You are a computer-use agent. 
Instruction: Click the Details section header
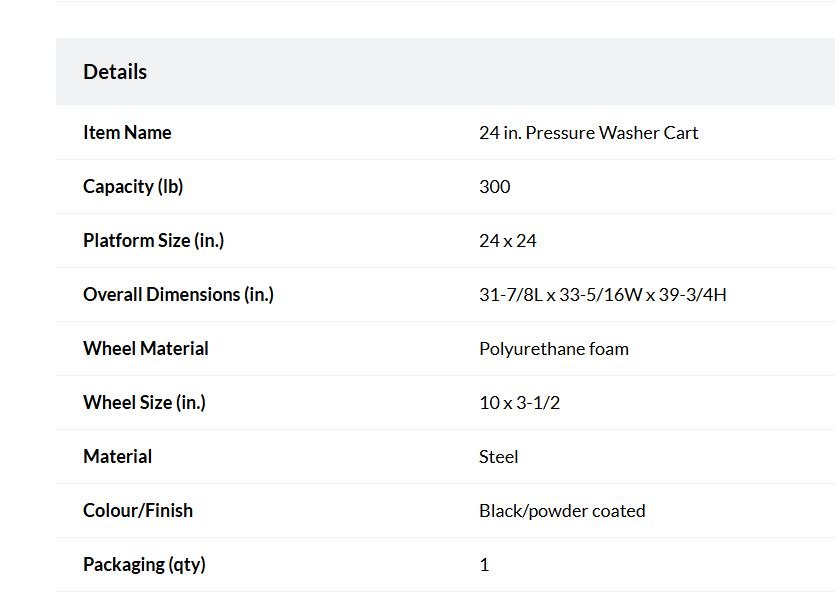point(115,72)
